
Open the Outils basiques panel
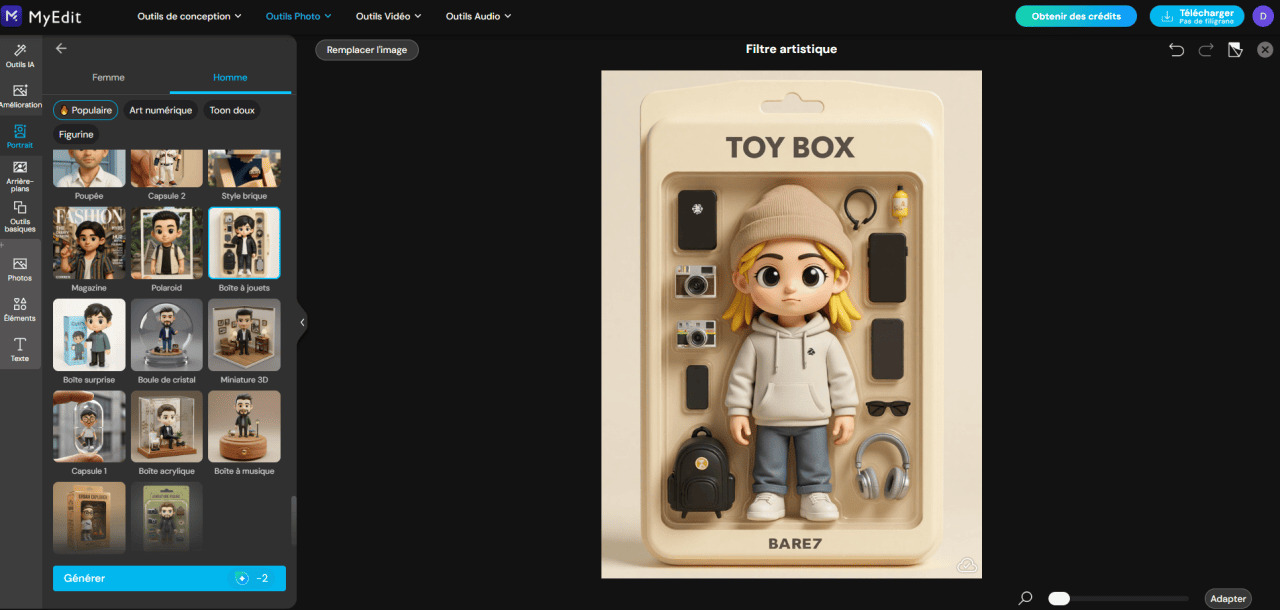click(20, 217)
